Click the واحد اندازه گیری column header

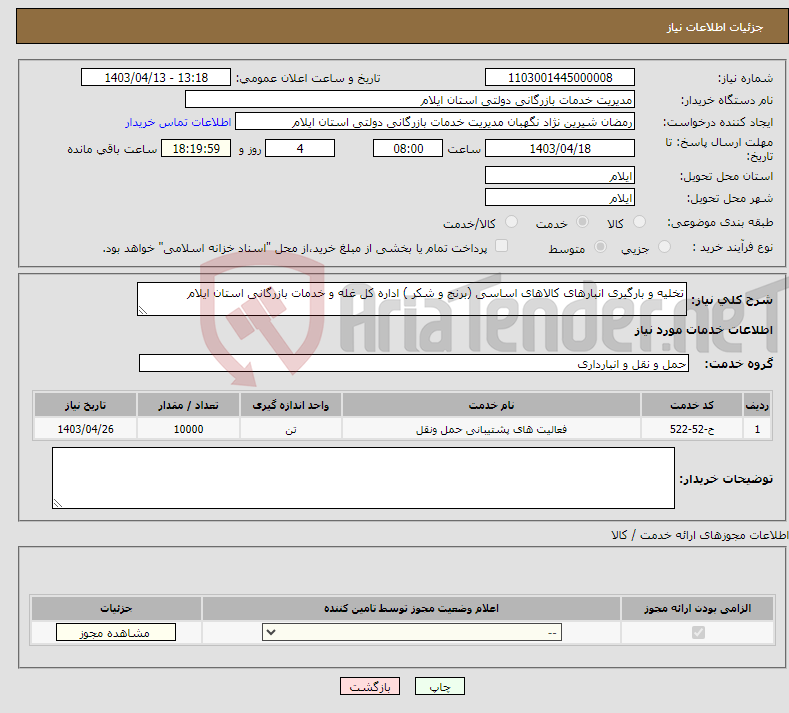[291, 405]
